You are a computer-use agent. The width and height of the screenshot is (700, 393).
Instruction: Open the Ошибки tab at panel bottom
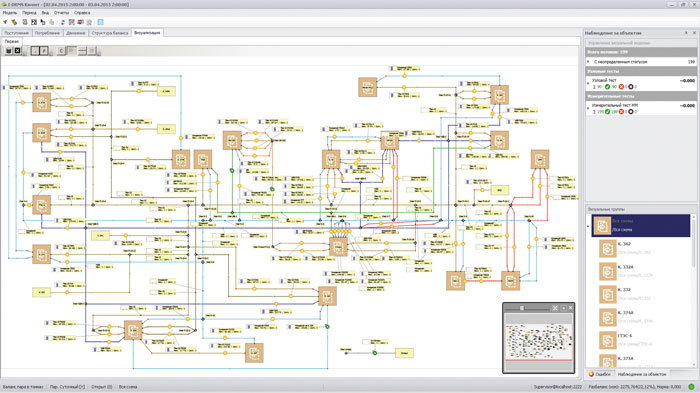tap(600, 374)
